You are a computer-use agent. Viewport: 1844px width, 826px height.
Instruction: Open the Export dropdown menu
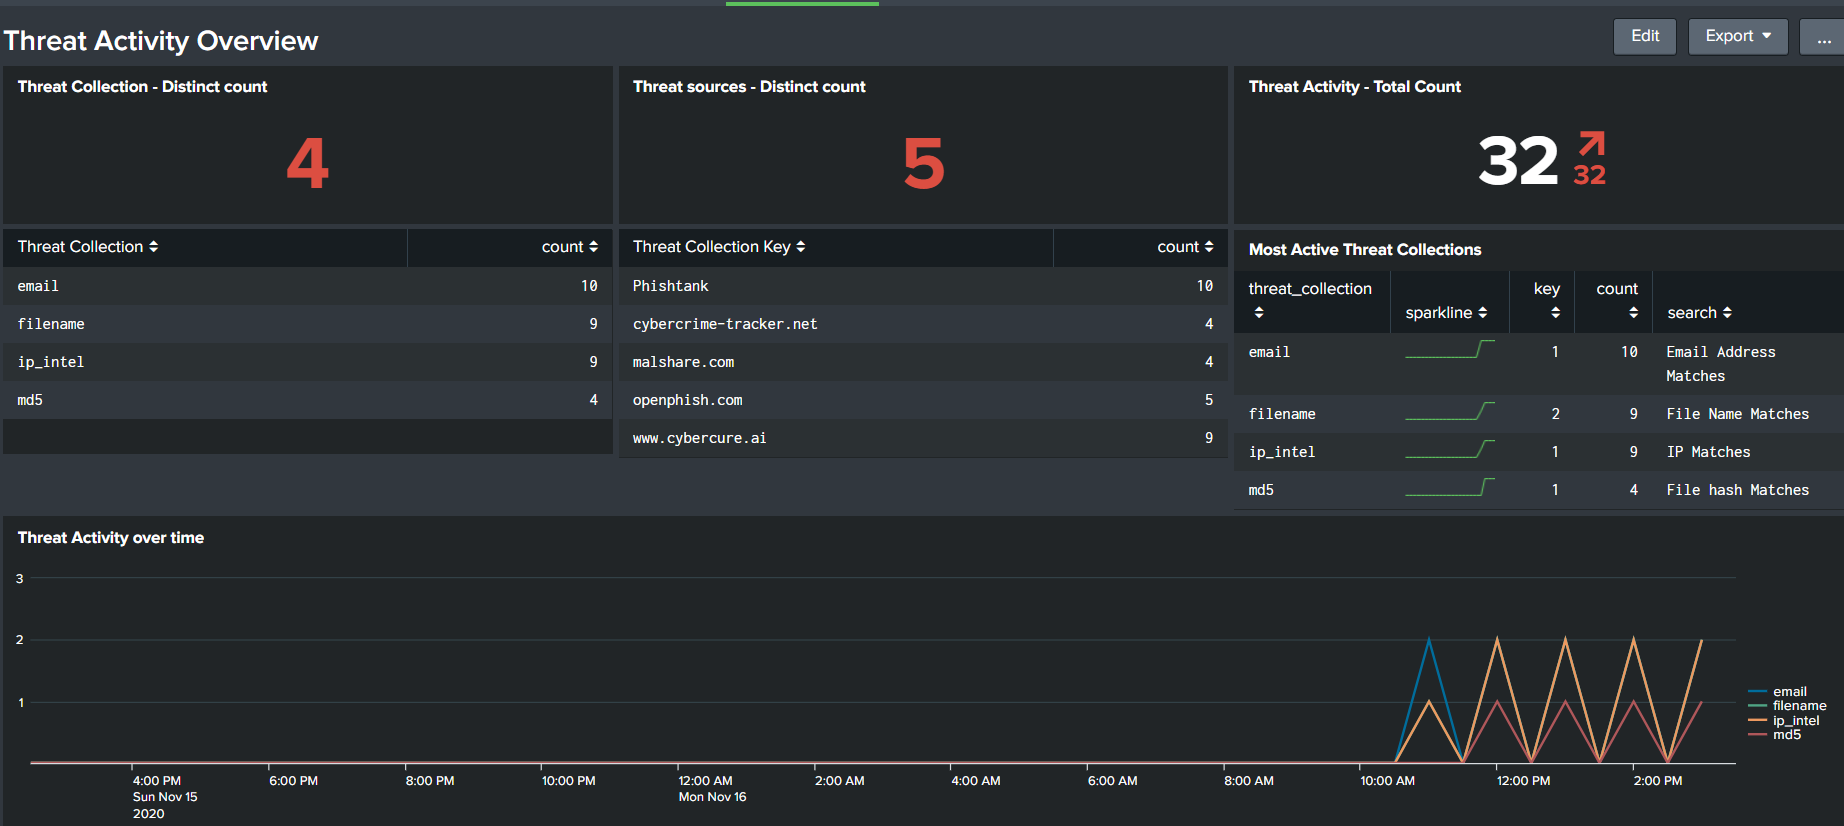tap(1737, 36)
